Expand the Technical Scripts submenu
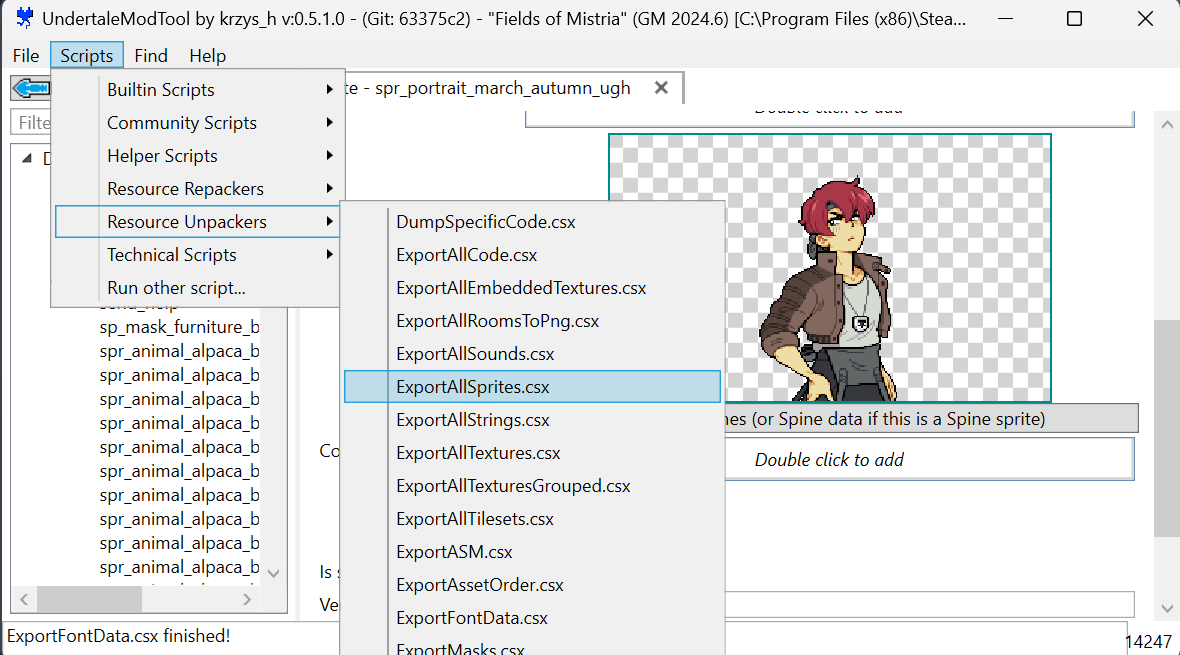 197,255
